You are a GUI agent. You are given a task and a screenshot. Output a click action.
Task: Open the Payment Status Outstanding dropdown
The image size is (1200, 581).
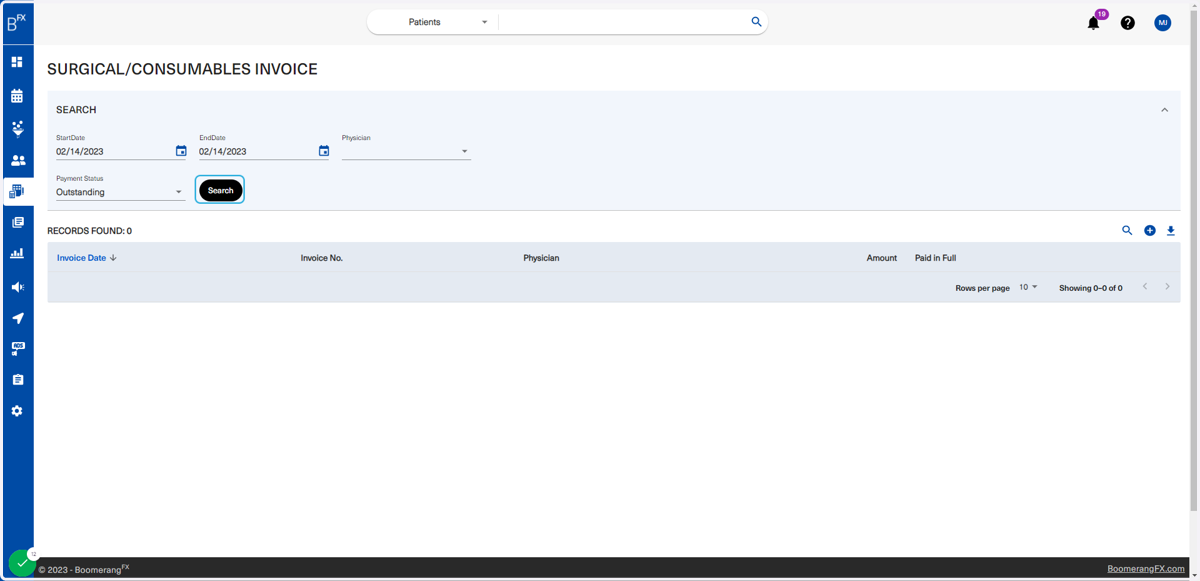point(120,192)
